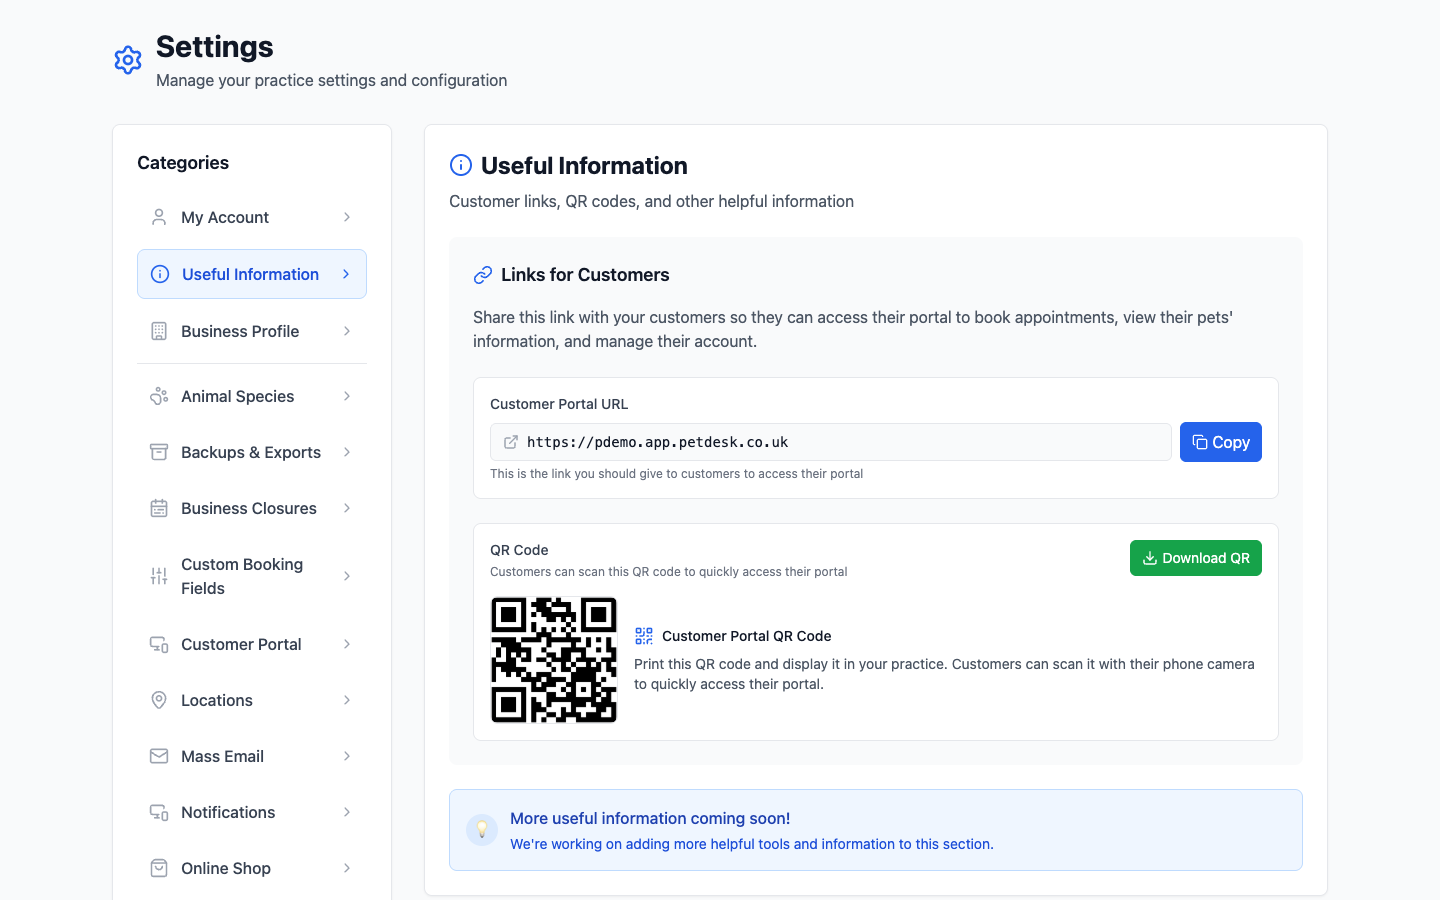Image resolution: width=1440 pixels, height=900 pixels.
Task: Expand Custom Booking Fields chevron arrow
Action: point(347,576)
